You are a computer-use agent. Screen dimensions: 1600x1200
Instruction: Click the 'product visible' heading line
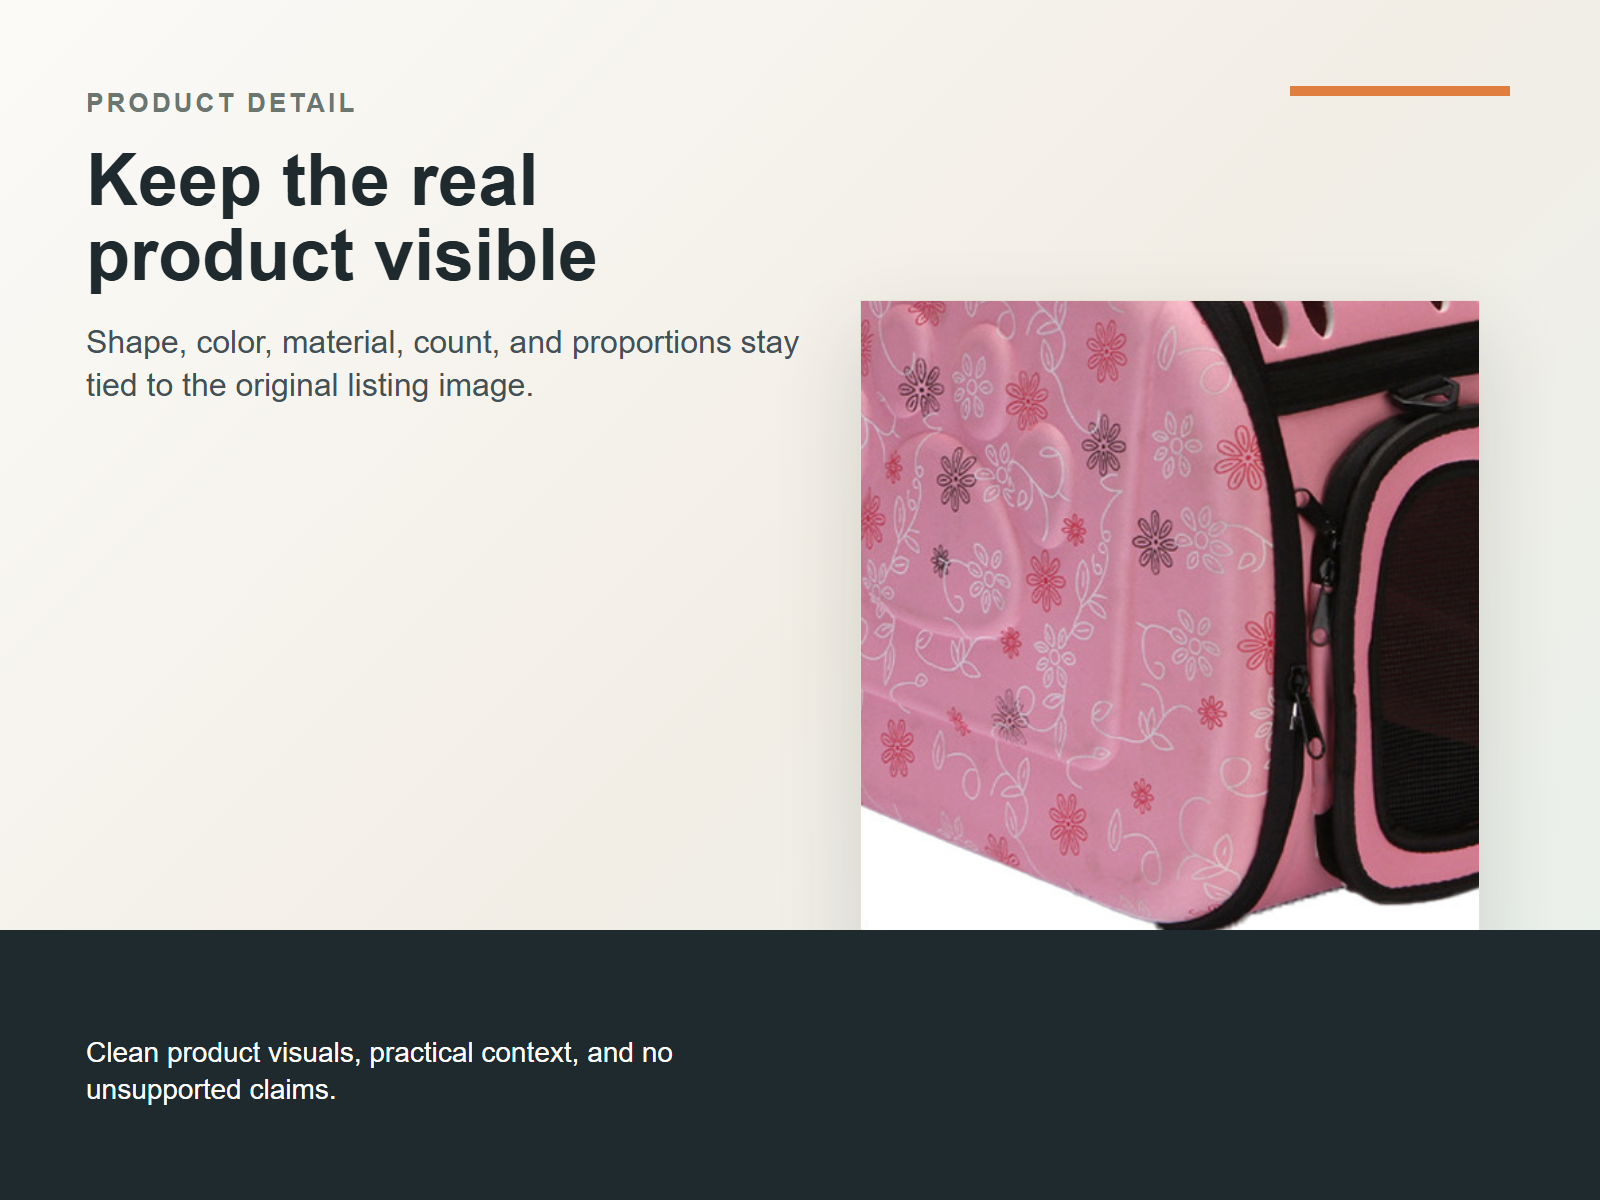[342, 256]
